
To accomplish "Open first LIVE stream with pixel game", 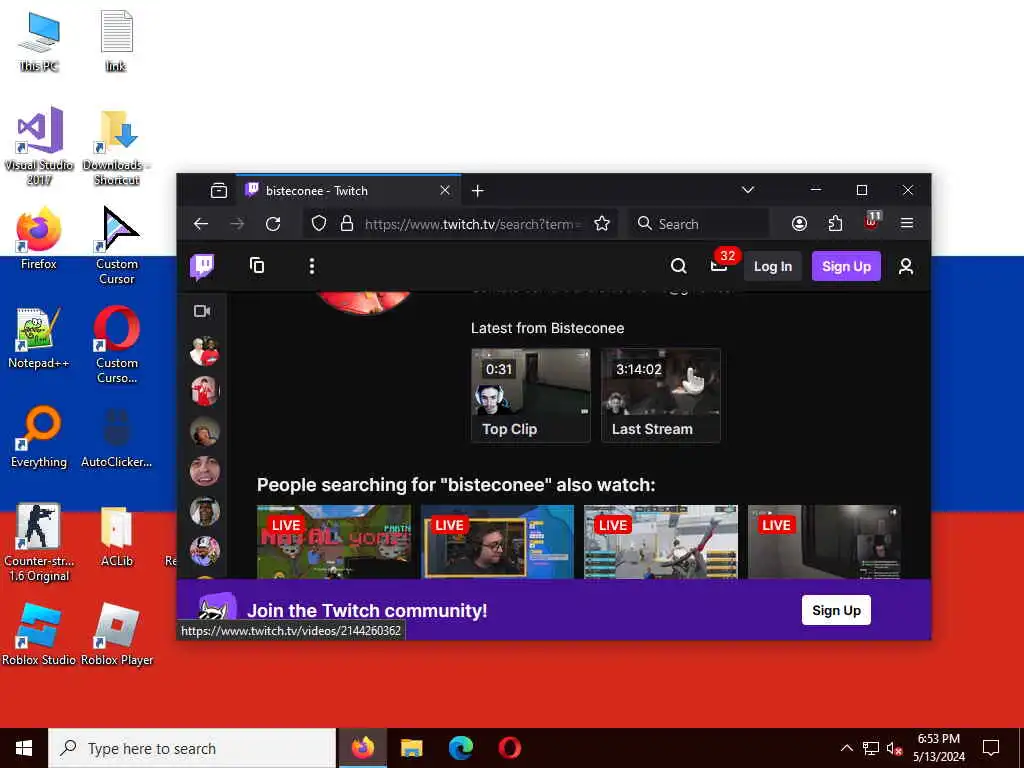I will click(x=334, y=541).
